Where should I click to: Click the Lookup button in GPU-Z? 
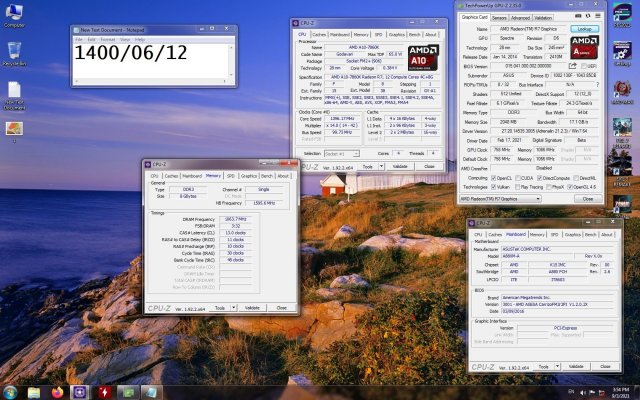585,28
